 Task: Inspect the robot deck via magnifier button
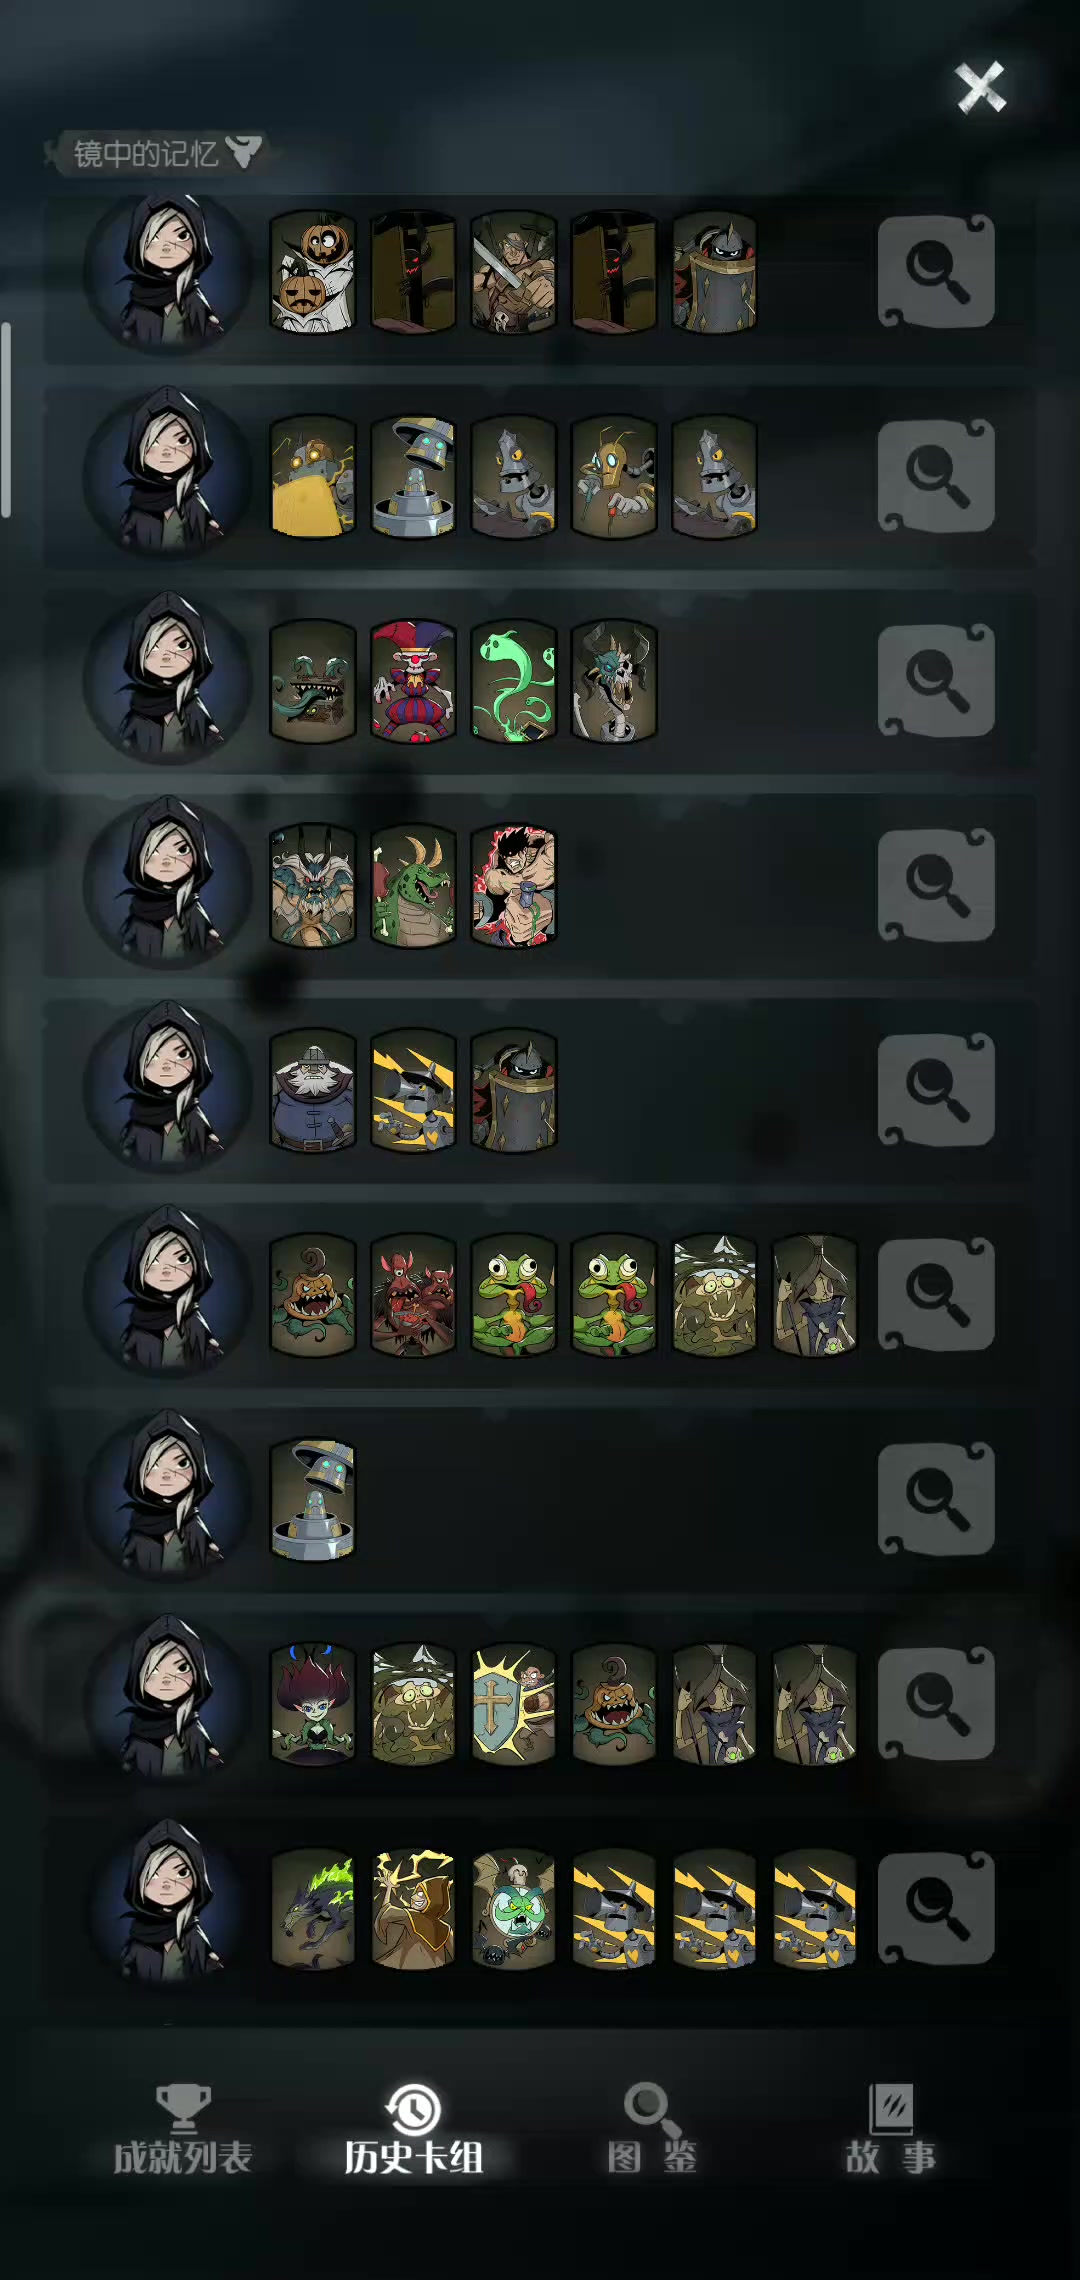936,476
